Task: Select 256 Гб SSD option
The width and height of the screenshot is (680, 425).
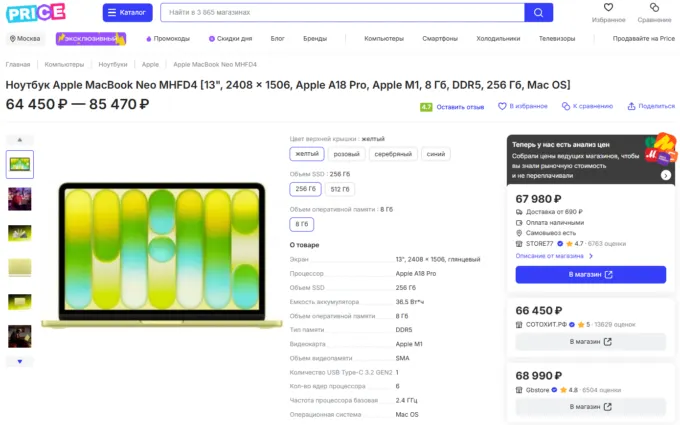Action: (305, 189)
